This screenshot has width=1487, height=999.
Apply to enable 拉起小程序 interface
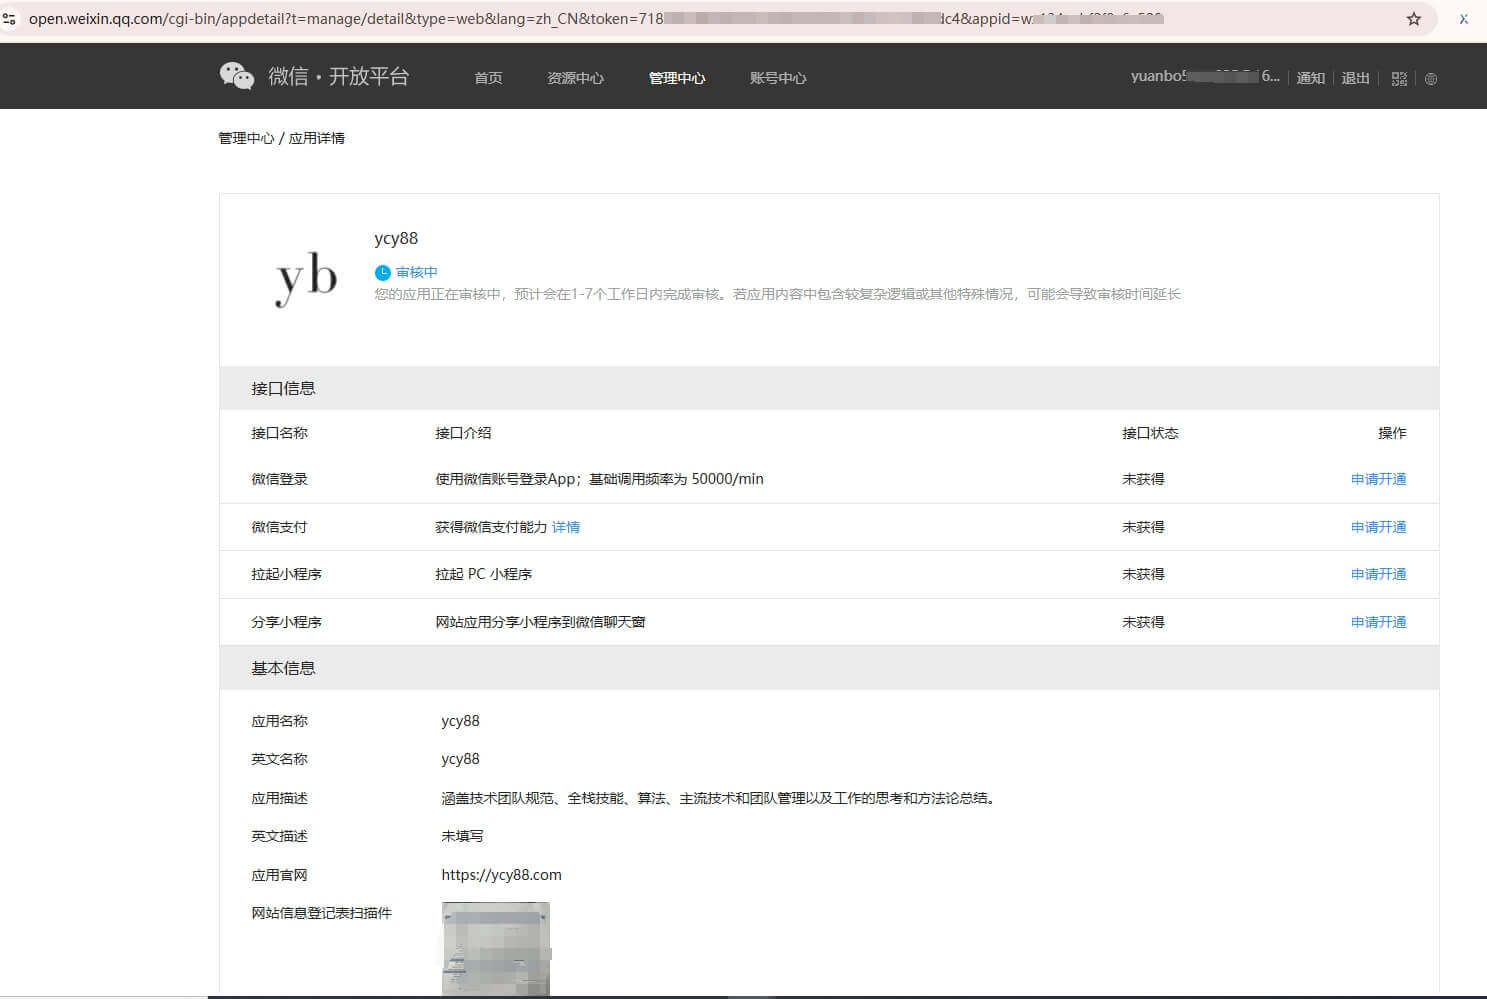(1378, 574)
